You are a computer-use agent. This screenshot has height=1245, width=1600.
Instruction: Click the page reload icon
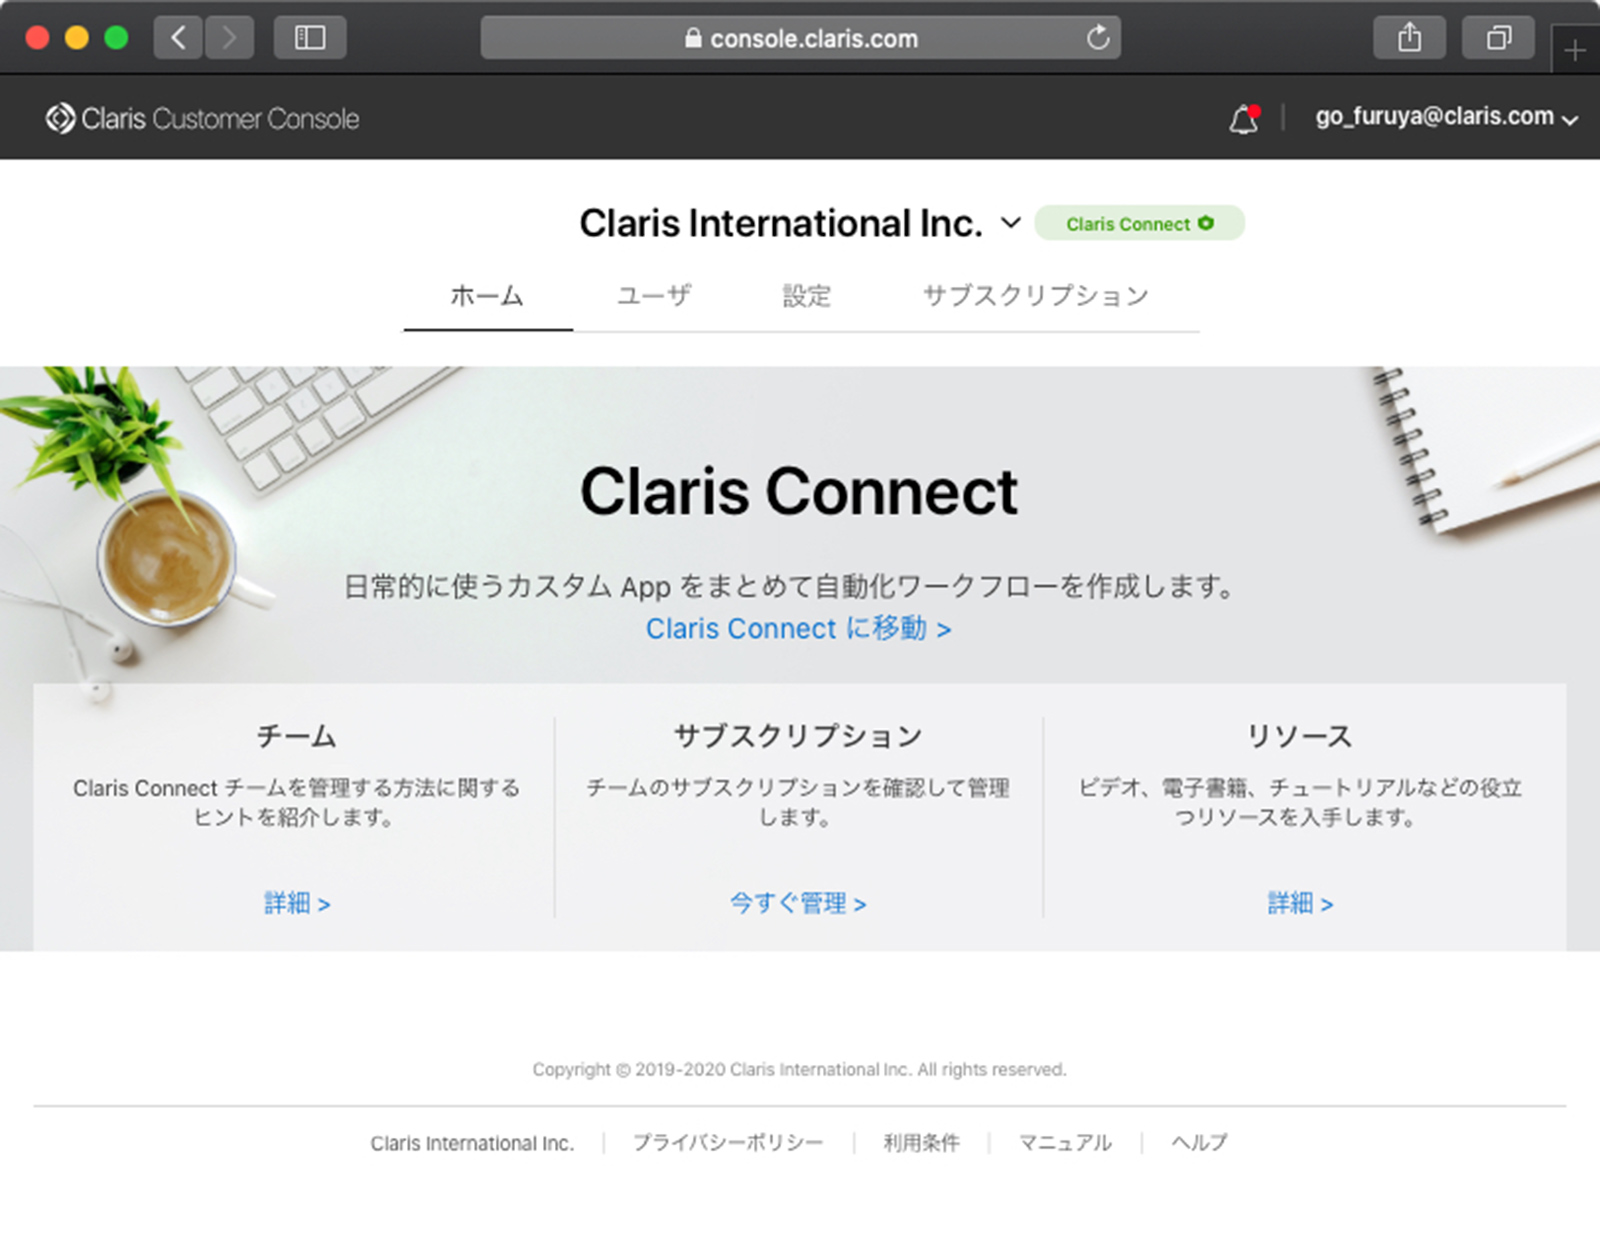(1098, 38)
